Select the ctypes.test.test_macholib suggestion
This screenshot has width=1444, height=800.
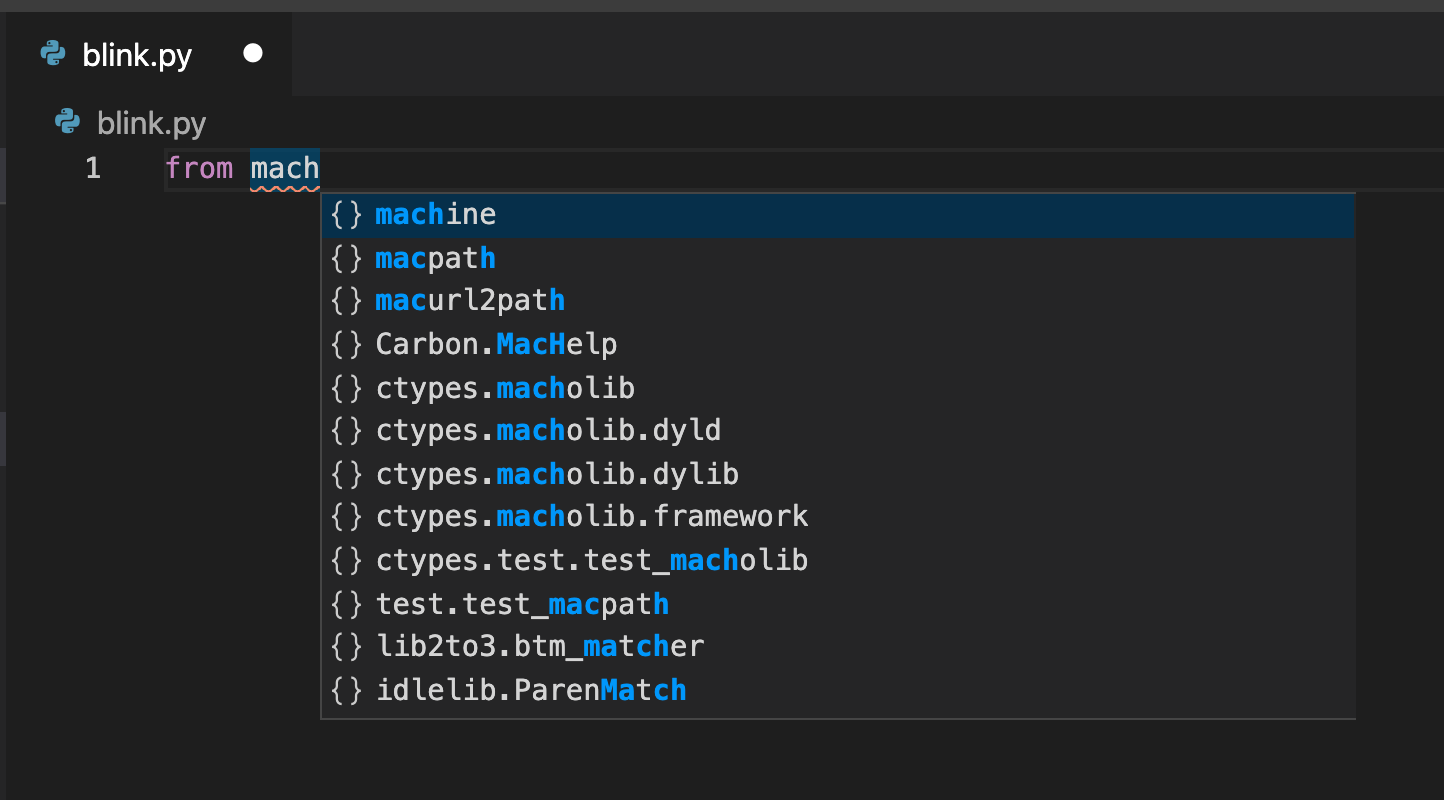coord(592,560)
